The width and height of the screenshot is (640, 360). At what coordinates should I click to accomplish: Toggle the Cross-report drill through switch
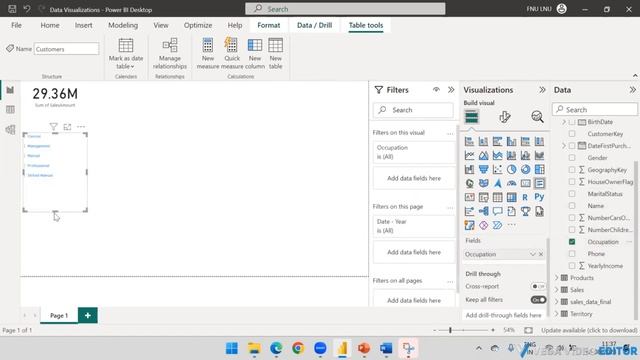(x=538, y=287)
